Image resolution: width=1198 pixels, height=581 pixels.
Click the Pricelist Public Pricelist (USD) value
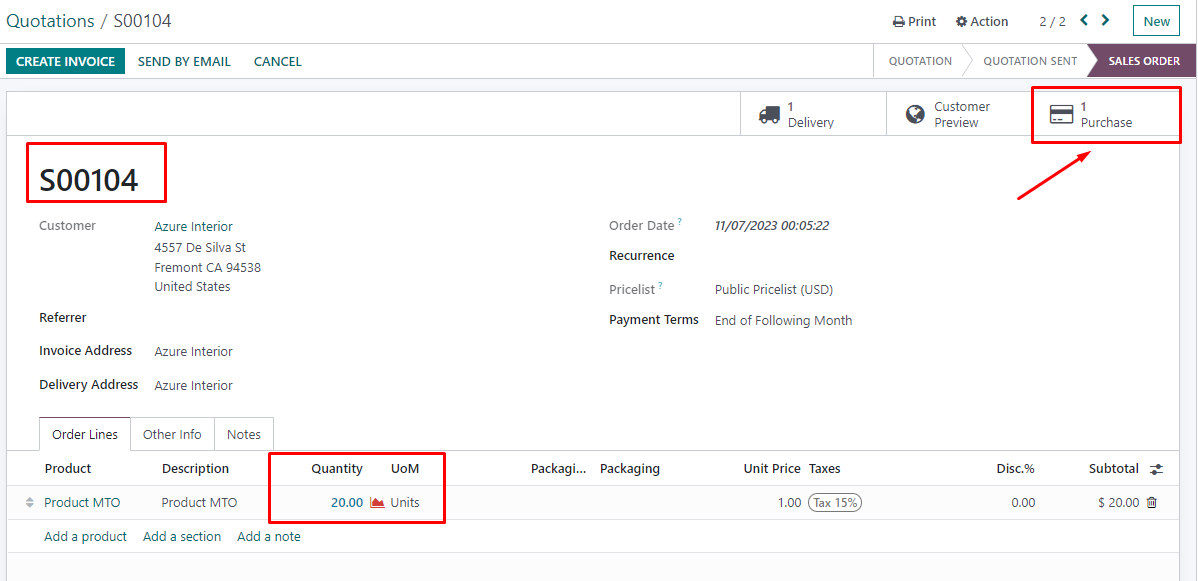774,290
